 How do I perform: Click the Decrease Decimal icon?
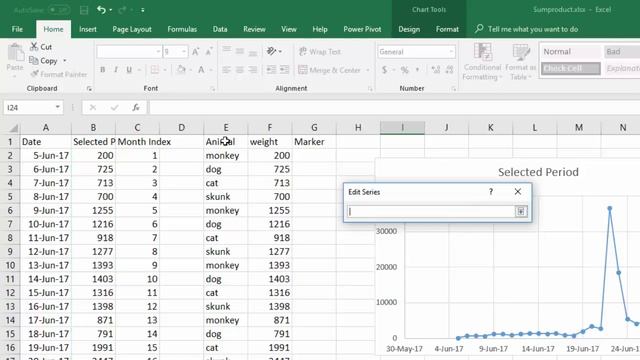(449, 70)
